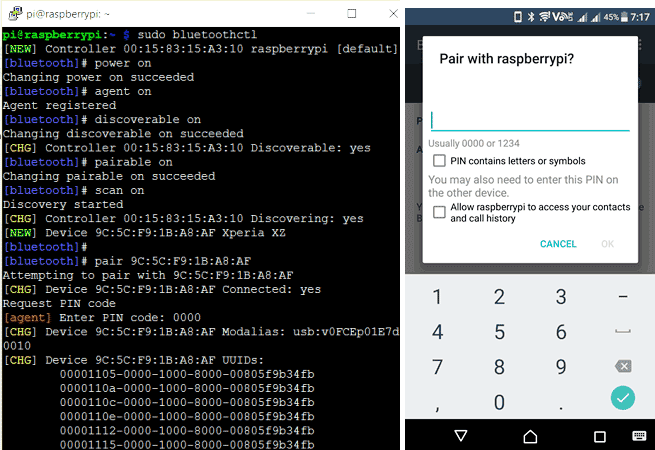Maximize the pi@raspberrypi terminal window
The width and height of the screenshot is (655, 450).
click(x=352, y=13)
